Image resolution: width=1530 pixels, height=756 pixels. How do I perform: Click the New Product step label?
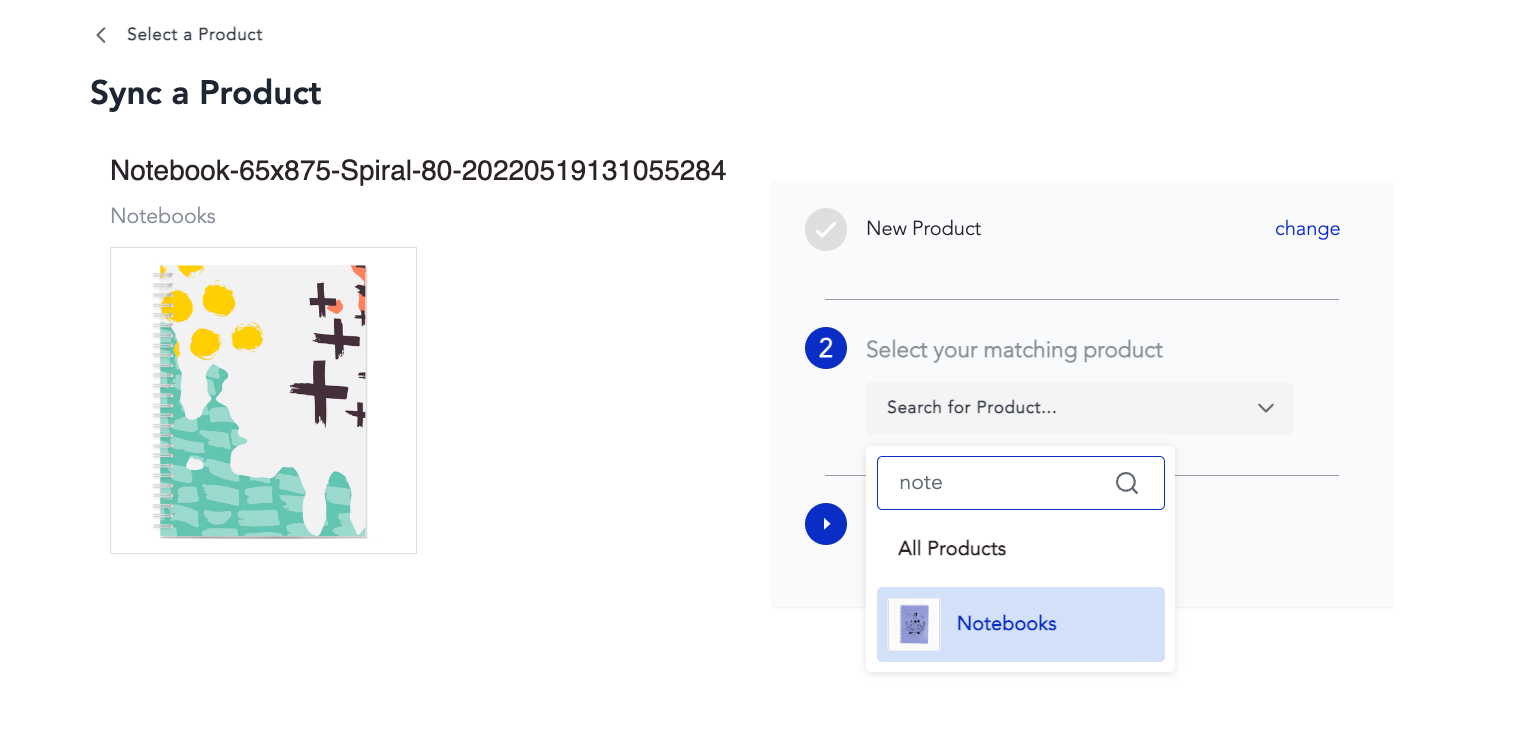(x=923, y=229)
